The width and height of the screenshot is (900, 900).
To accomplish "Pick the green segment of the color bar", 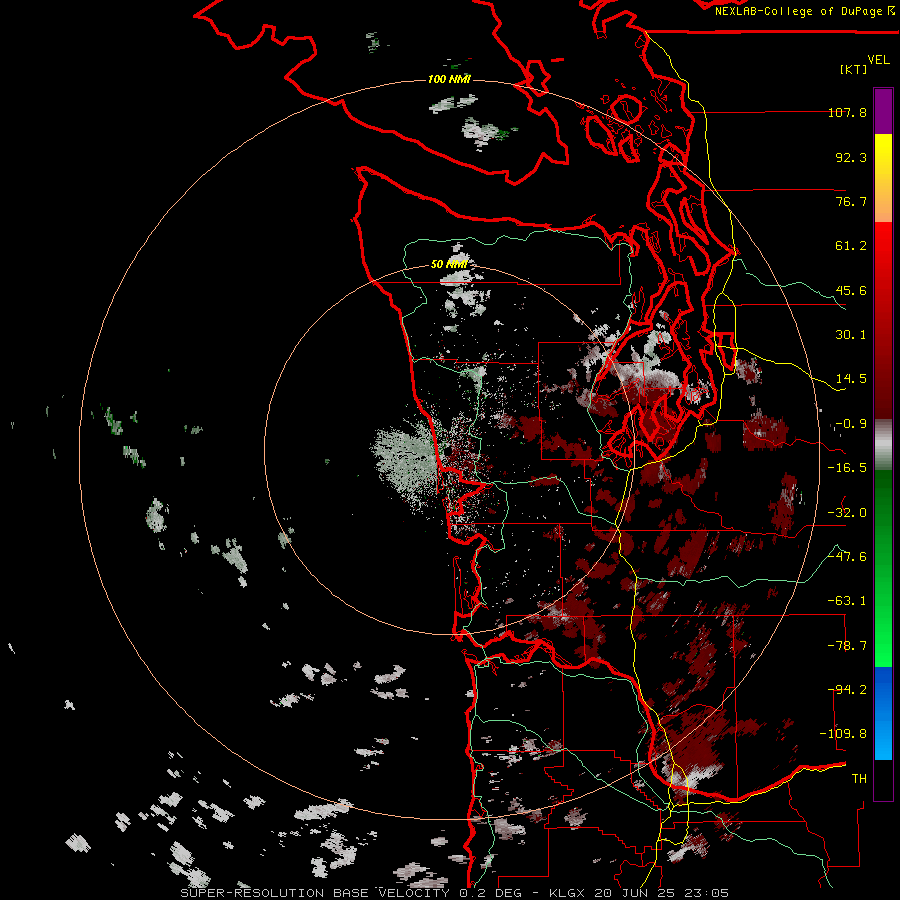I will pyautogui.click(x=883, y=568).
